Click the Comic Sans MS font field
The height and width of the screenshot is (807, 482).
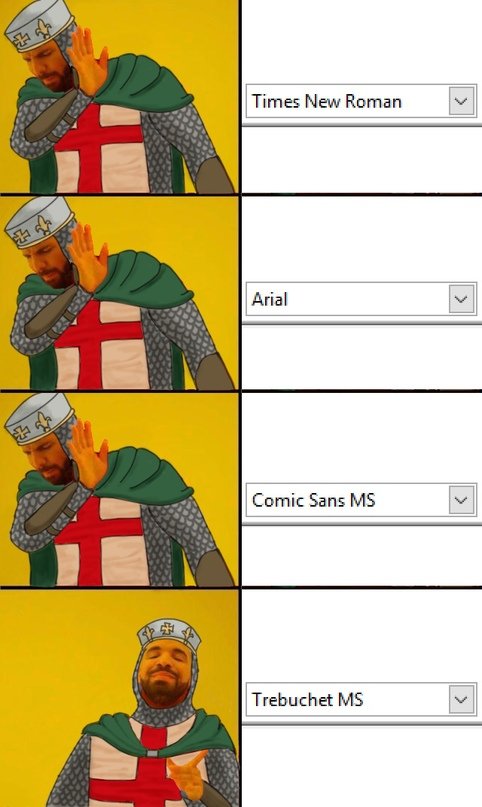(x=348, y=500)
